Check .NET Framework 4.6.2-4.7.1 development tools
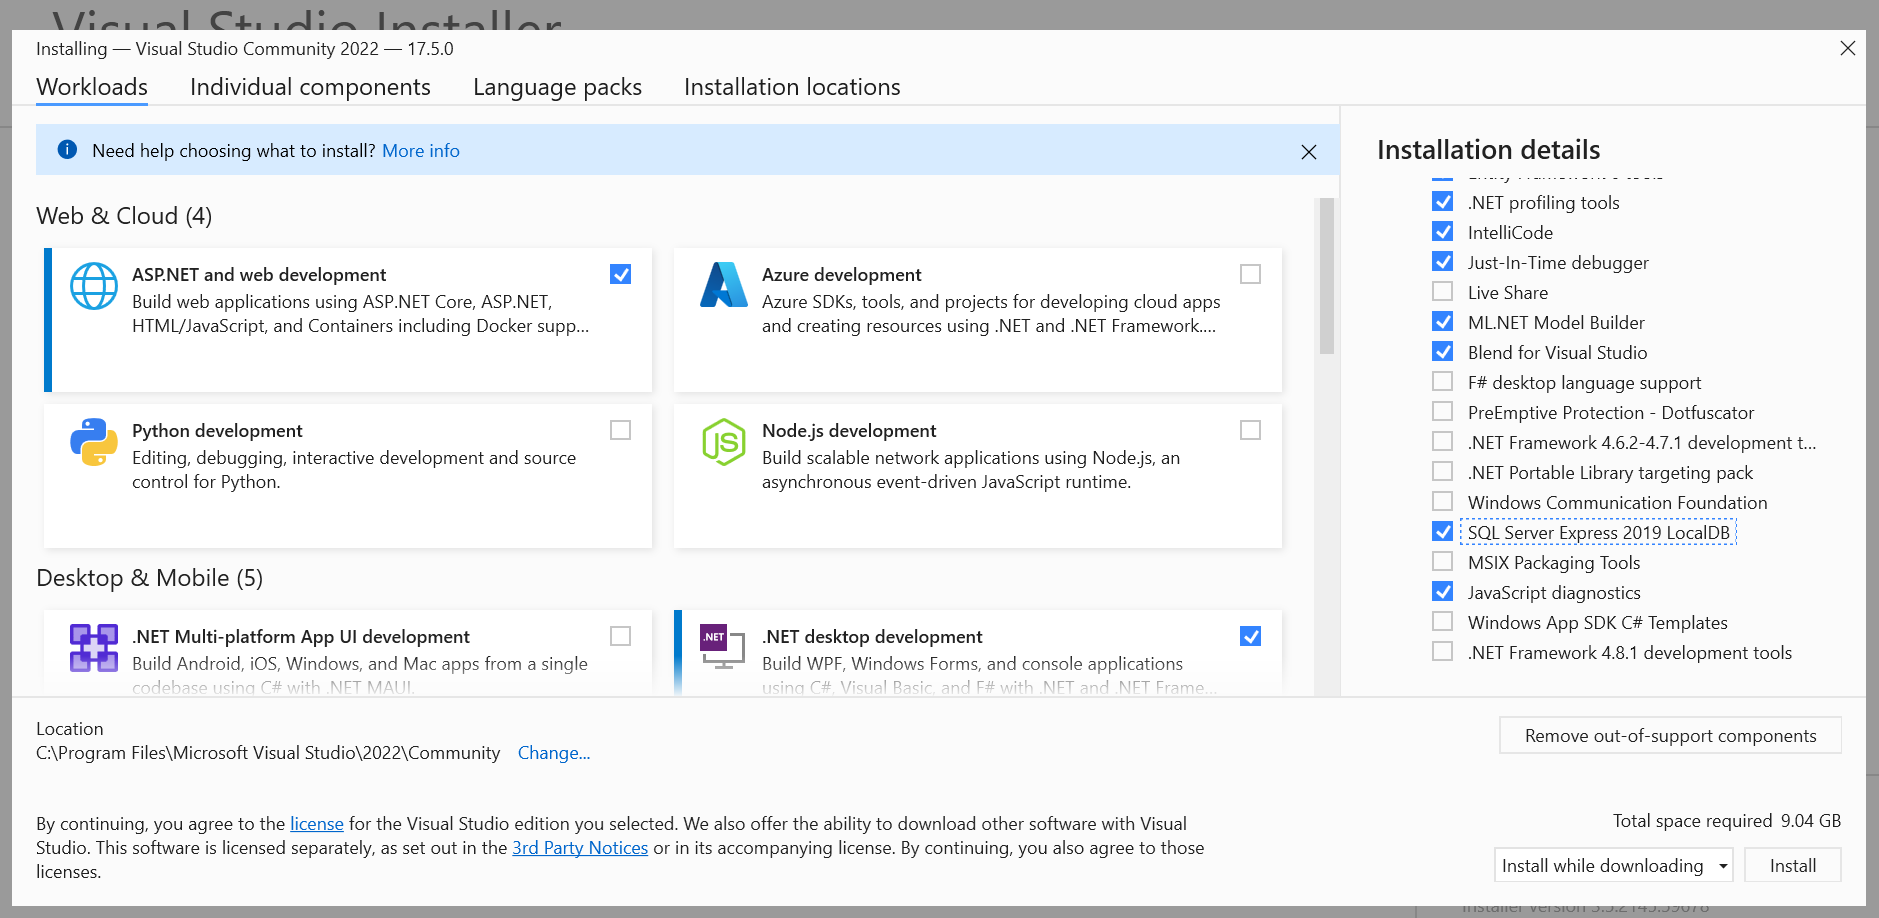This screenshot has width=1879, height=918. tap(1443, 441)
